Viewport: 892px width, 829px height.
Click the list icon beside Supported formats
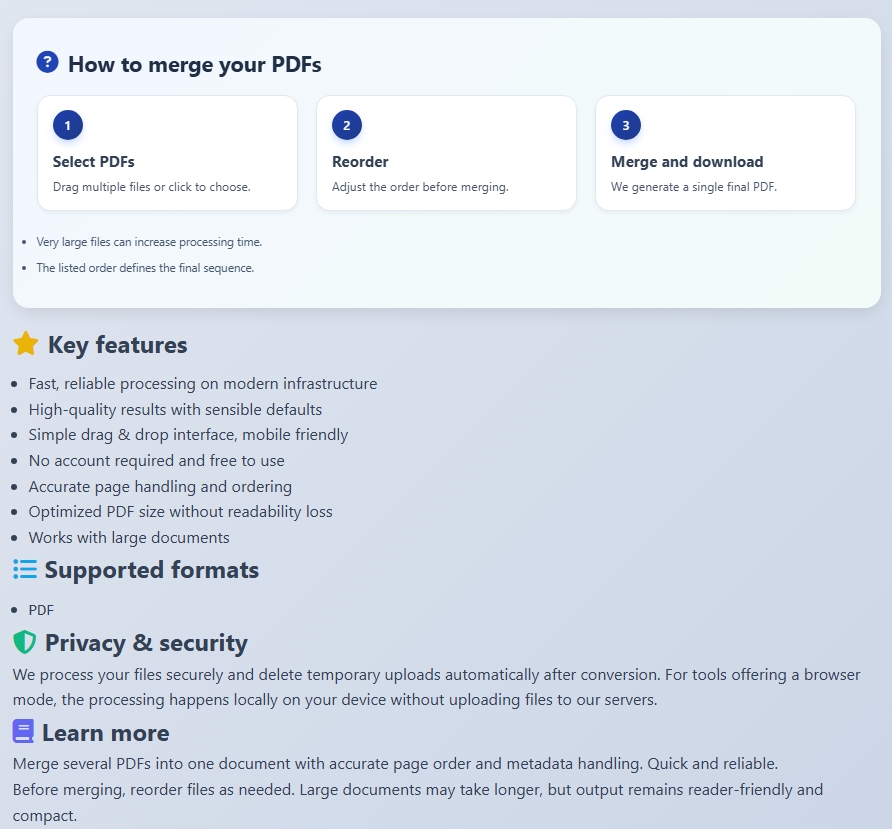coord(24,568)
